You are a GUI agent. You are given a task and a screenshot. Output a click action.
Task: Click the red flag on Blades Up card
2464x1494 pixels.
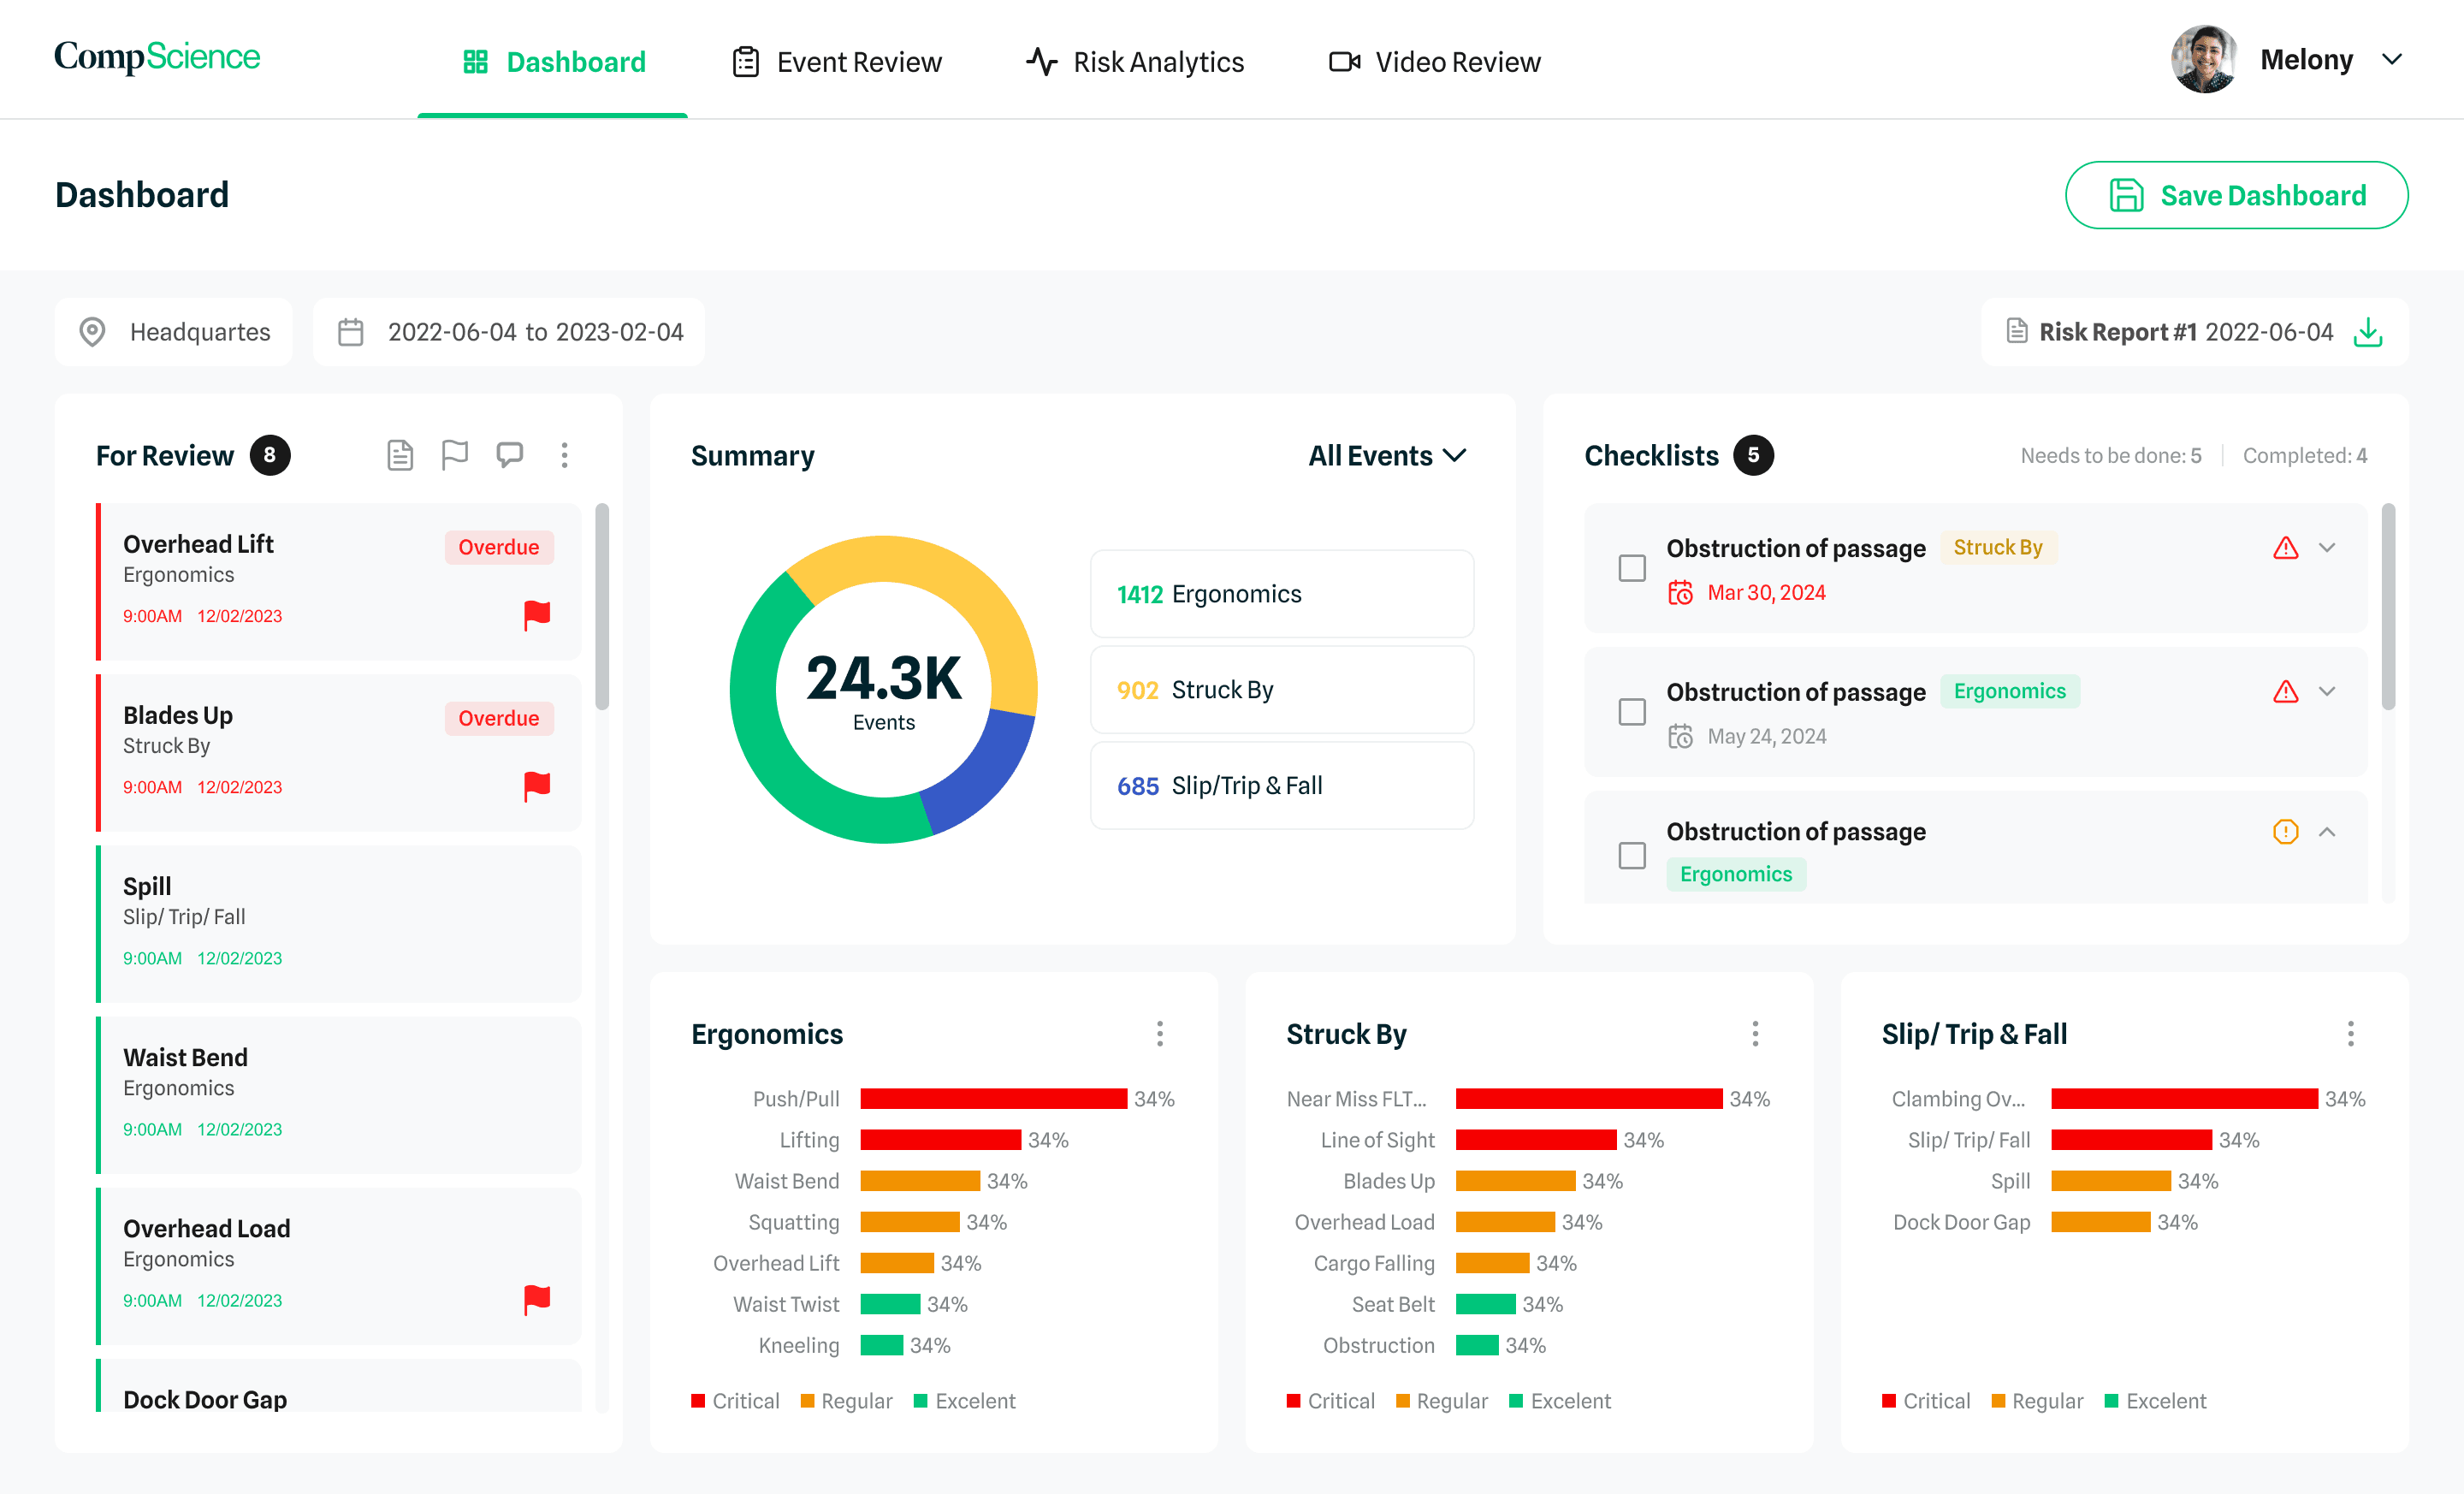click(537, 786)
